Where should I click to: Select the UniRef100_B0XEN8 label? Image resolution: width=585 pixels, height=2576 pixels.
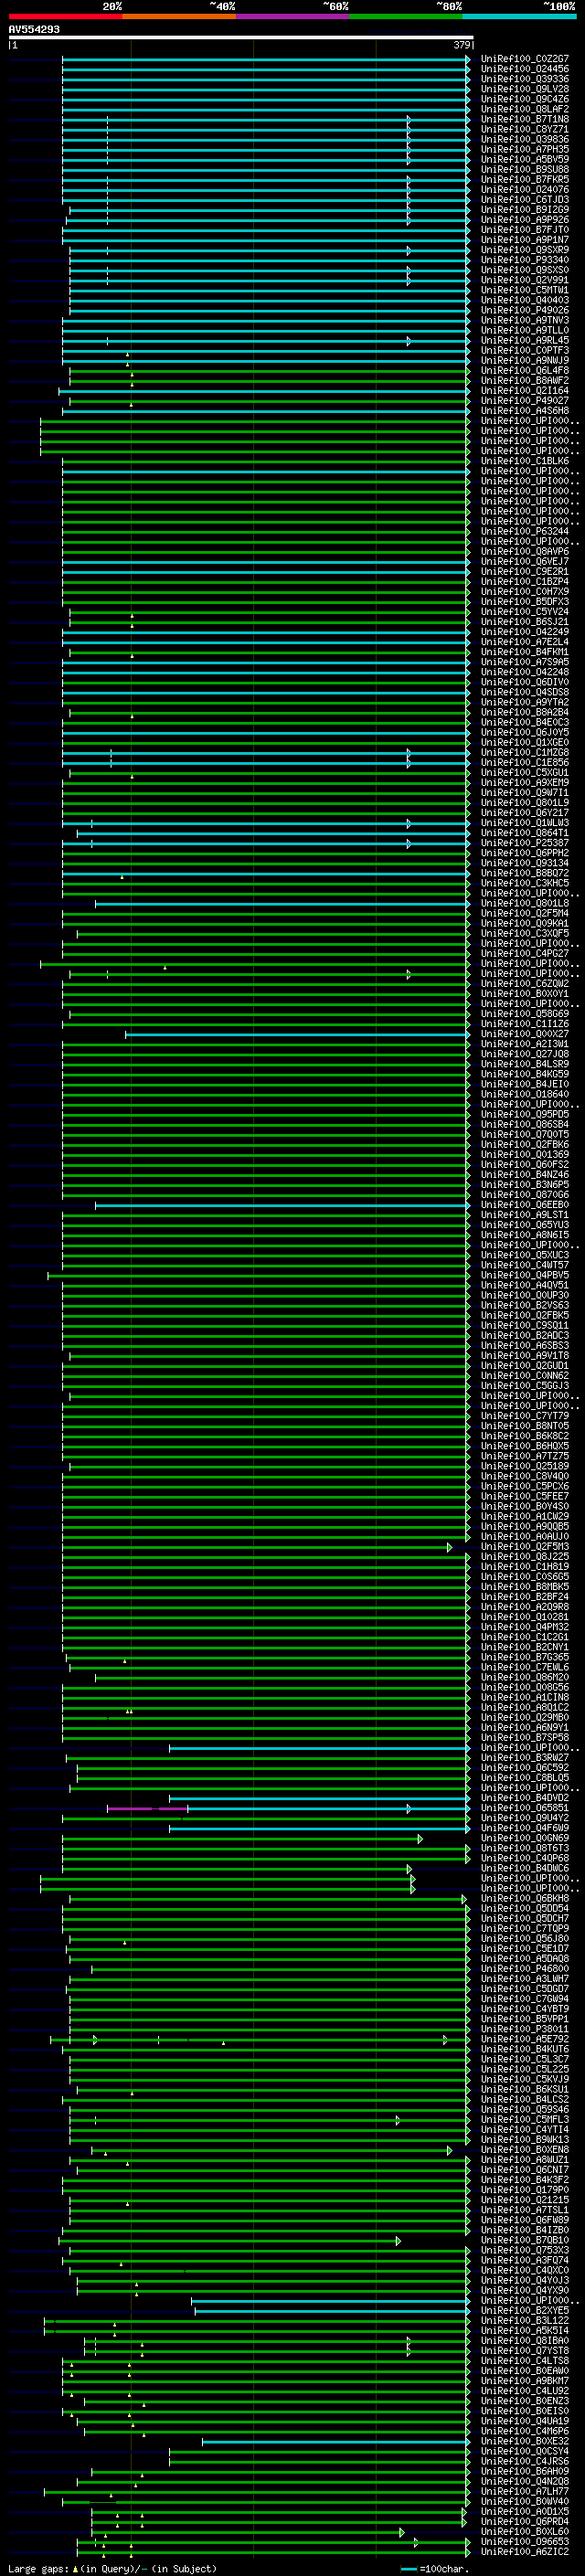[525, 2149]
